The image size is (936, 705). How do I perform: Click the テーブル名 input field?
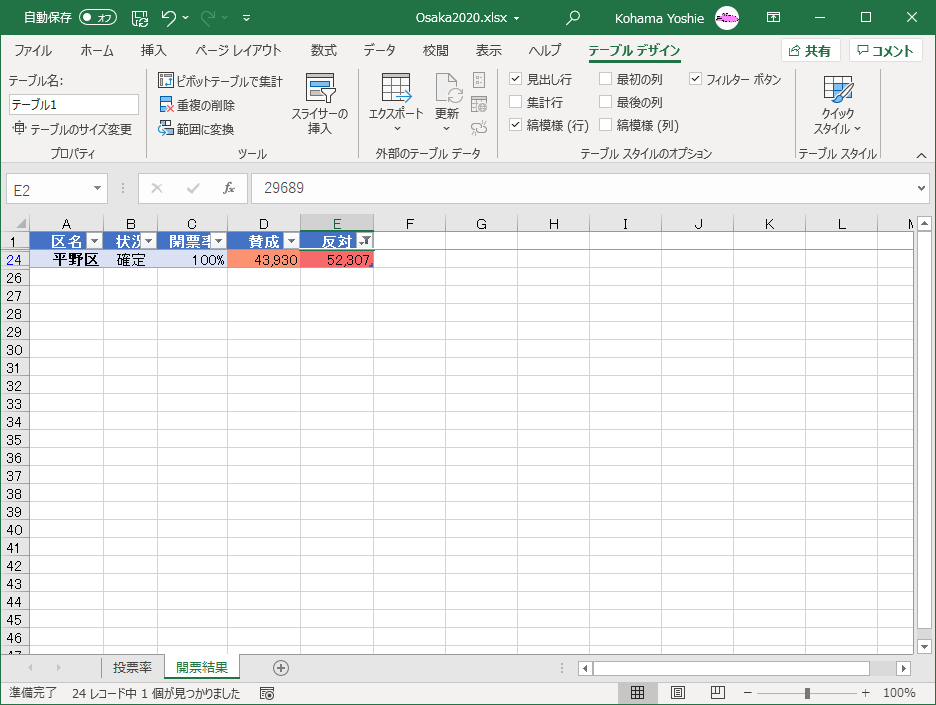(74, 104)
